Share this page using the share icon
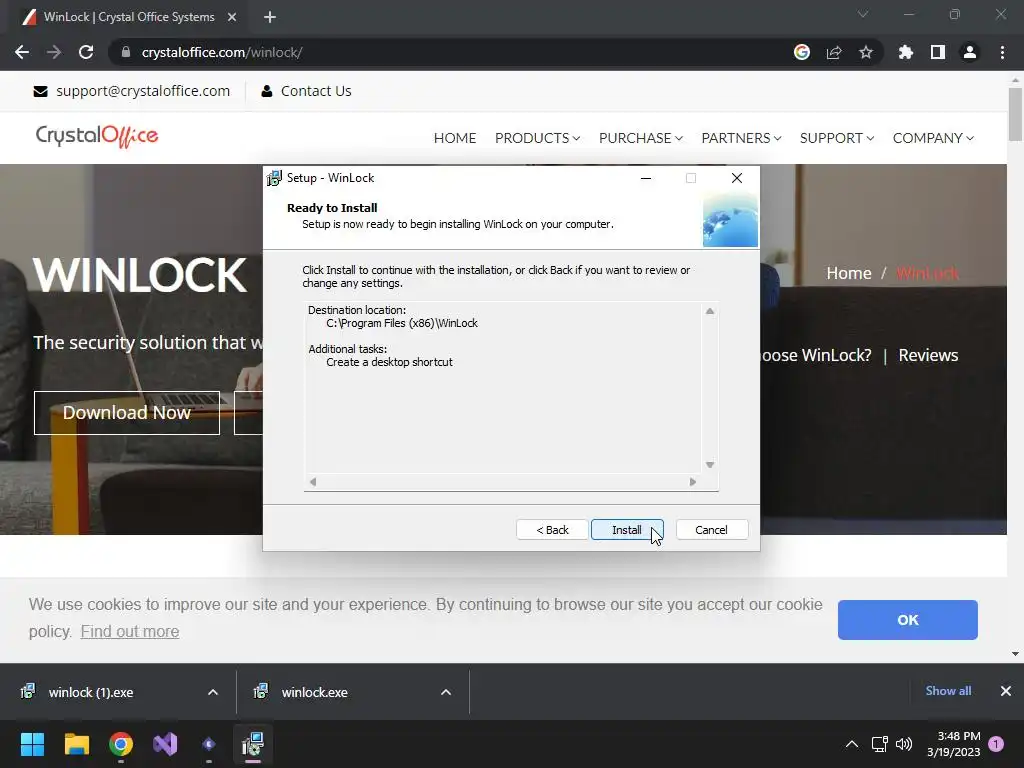Image resolution: width=1024 pixels, height=768 pixels. click(834, 52)
